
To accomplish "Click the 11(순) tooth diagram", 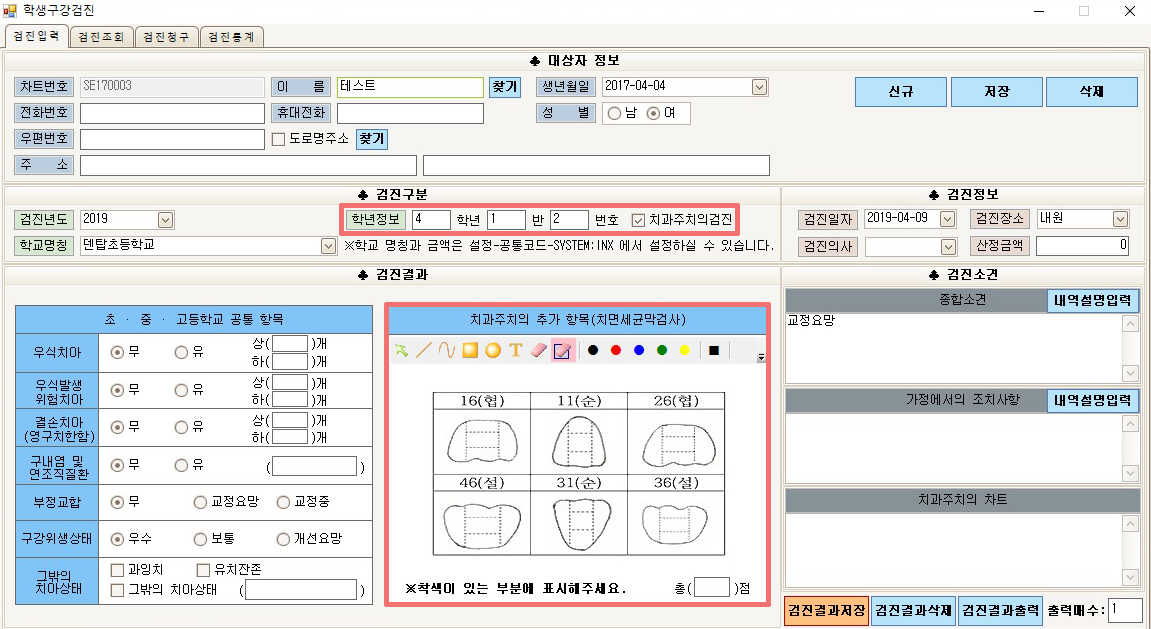I will 578,443.
